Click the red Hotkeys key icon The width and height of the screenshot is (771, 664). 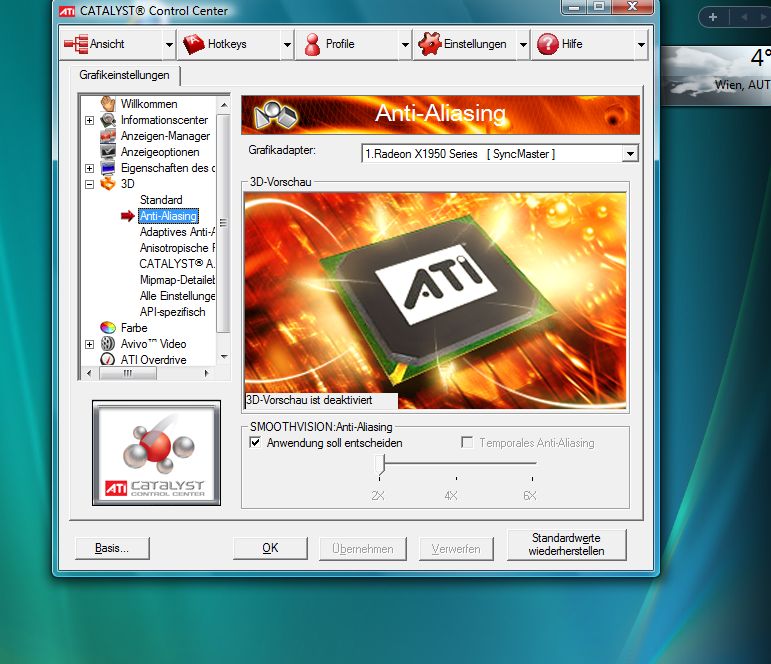click(193, 44)
